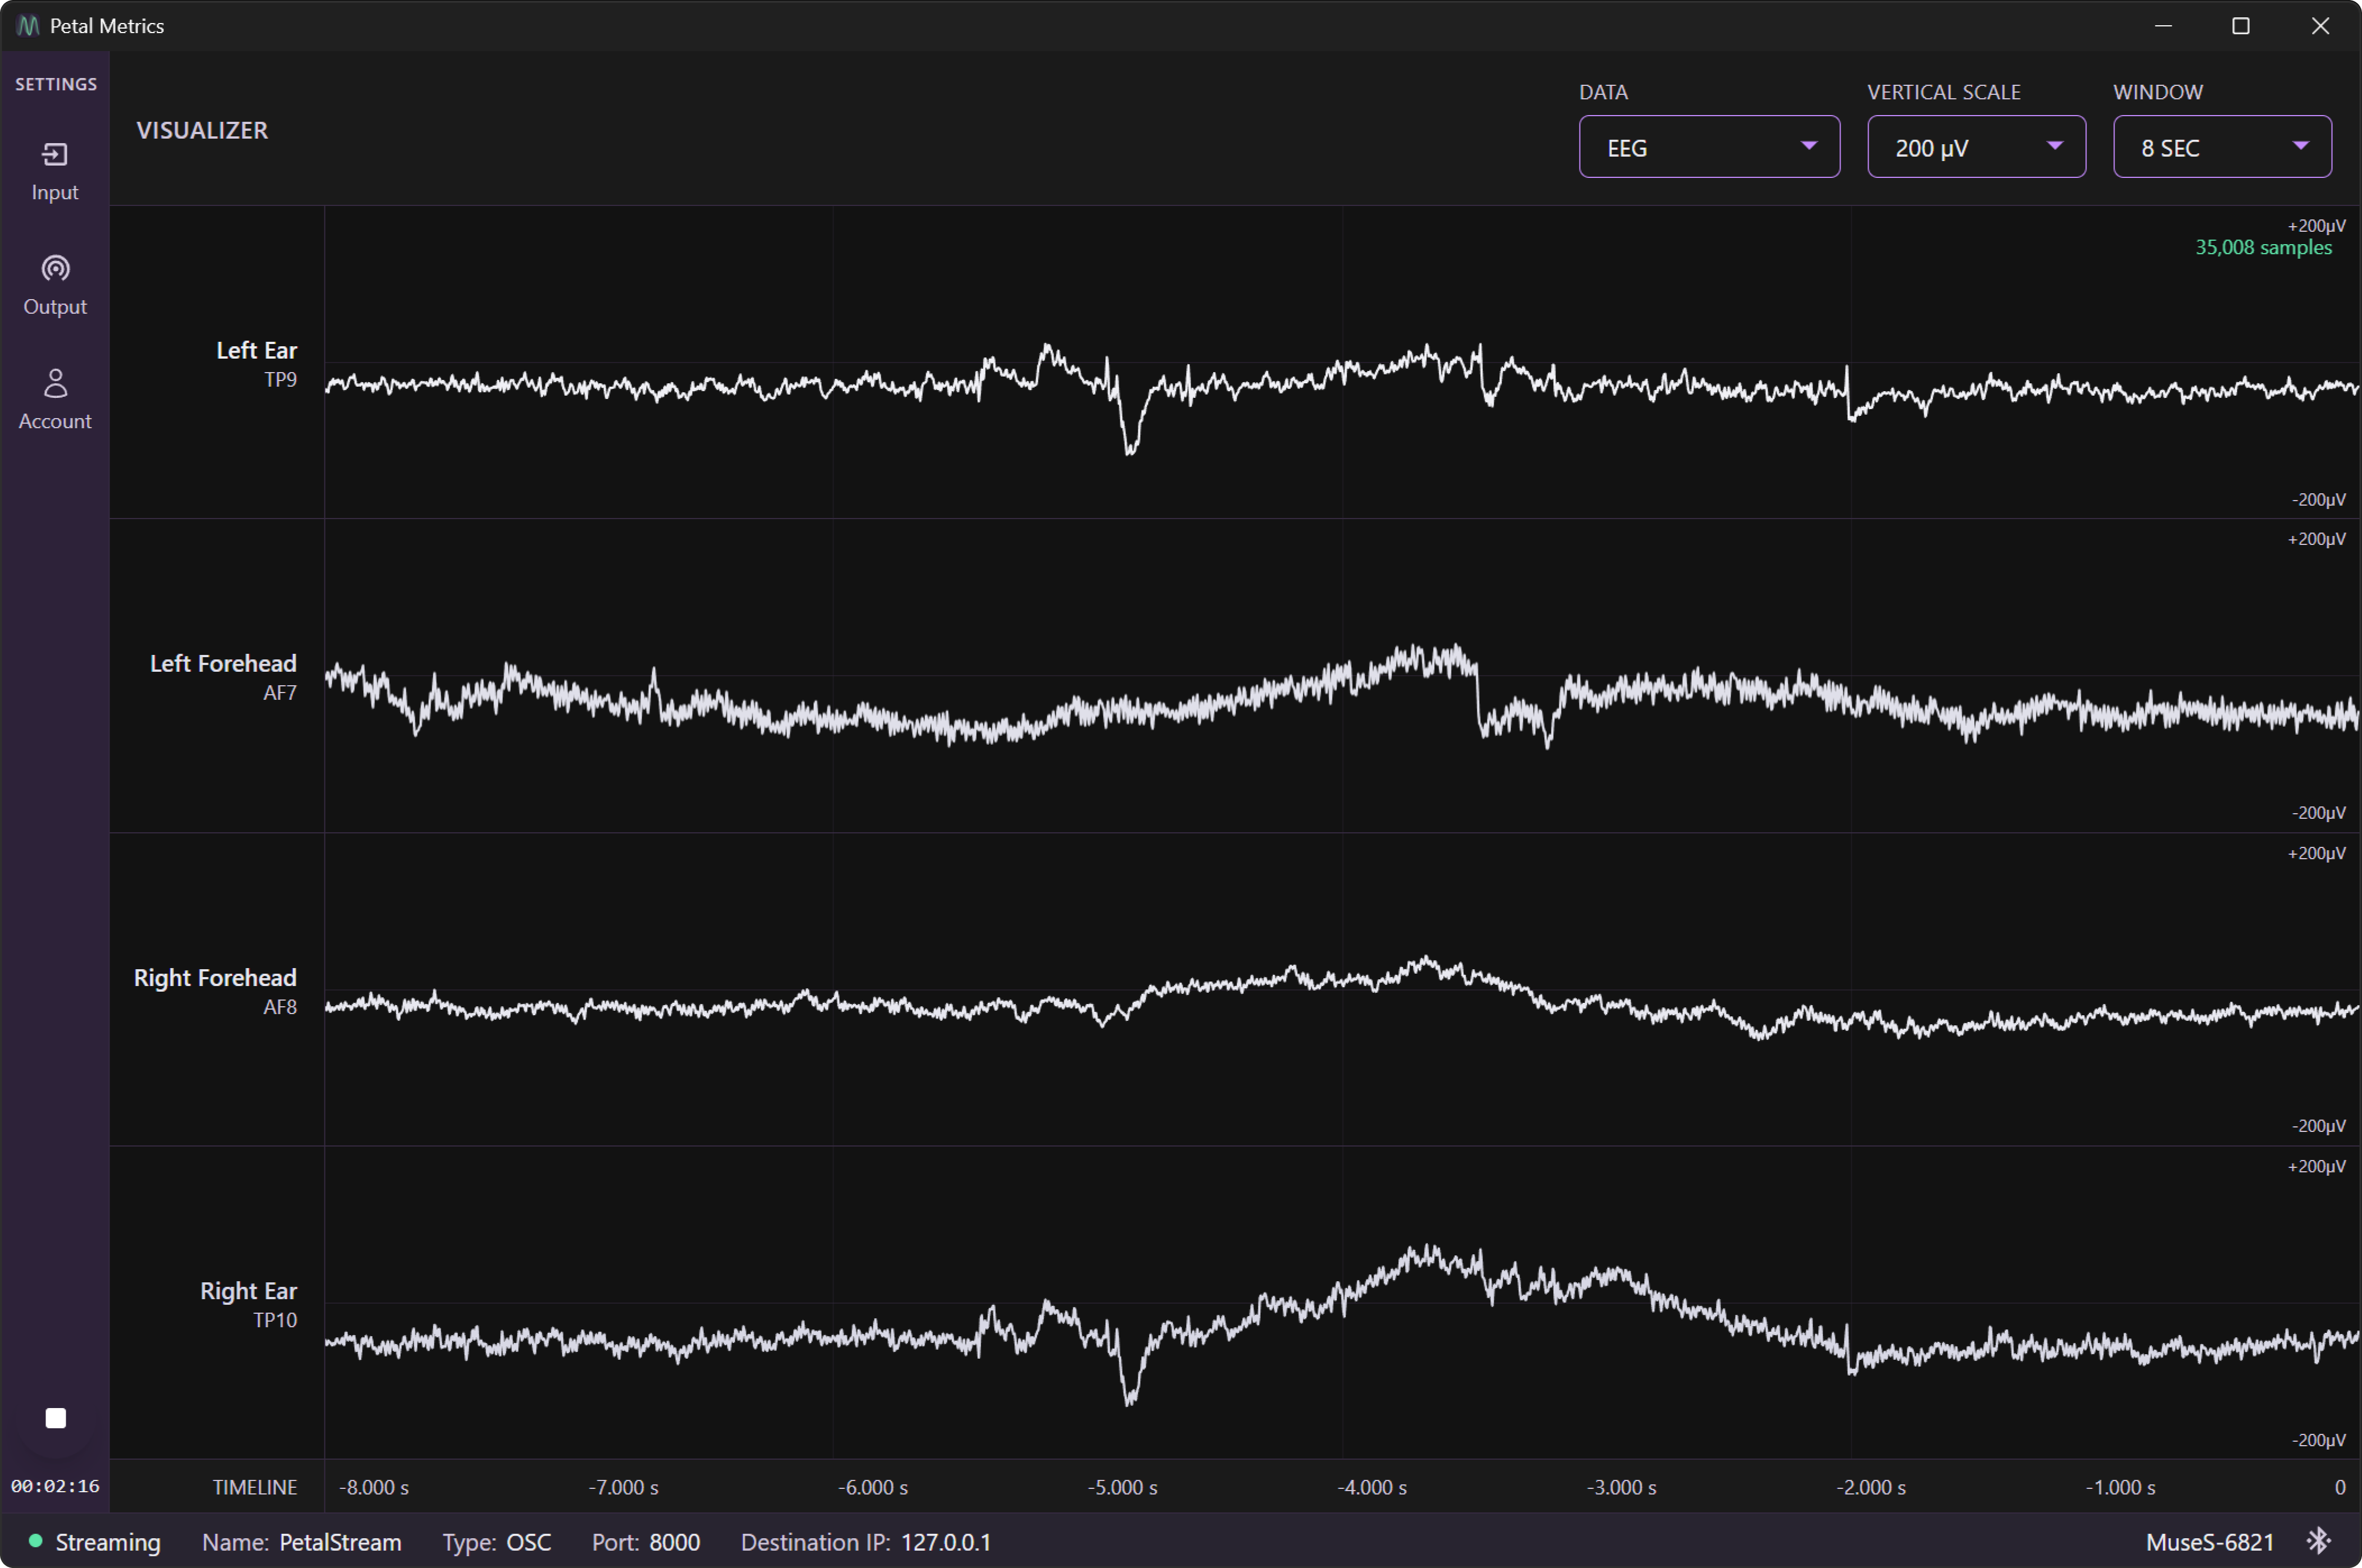Image resolution: width=2362 pixels, height=1568 pixels.
Task: Open the Account person icon
Action: [x=55, y=384]
